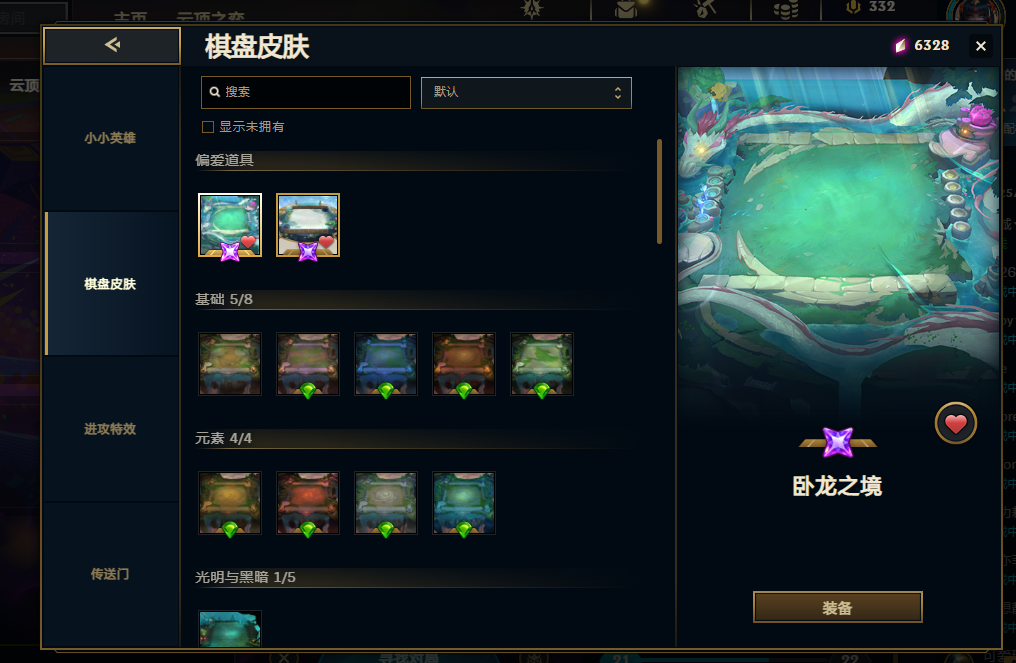Toggle the heart favorite button for 卧龙之境
Image resolution: width=1016 pixels, height=663 pixels.
(955, 423)
